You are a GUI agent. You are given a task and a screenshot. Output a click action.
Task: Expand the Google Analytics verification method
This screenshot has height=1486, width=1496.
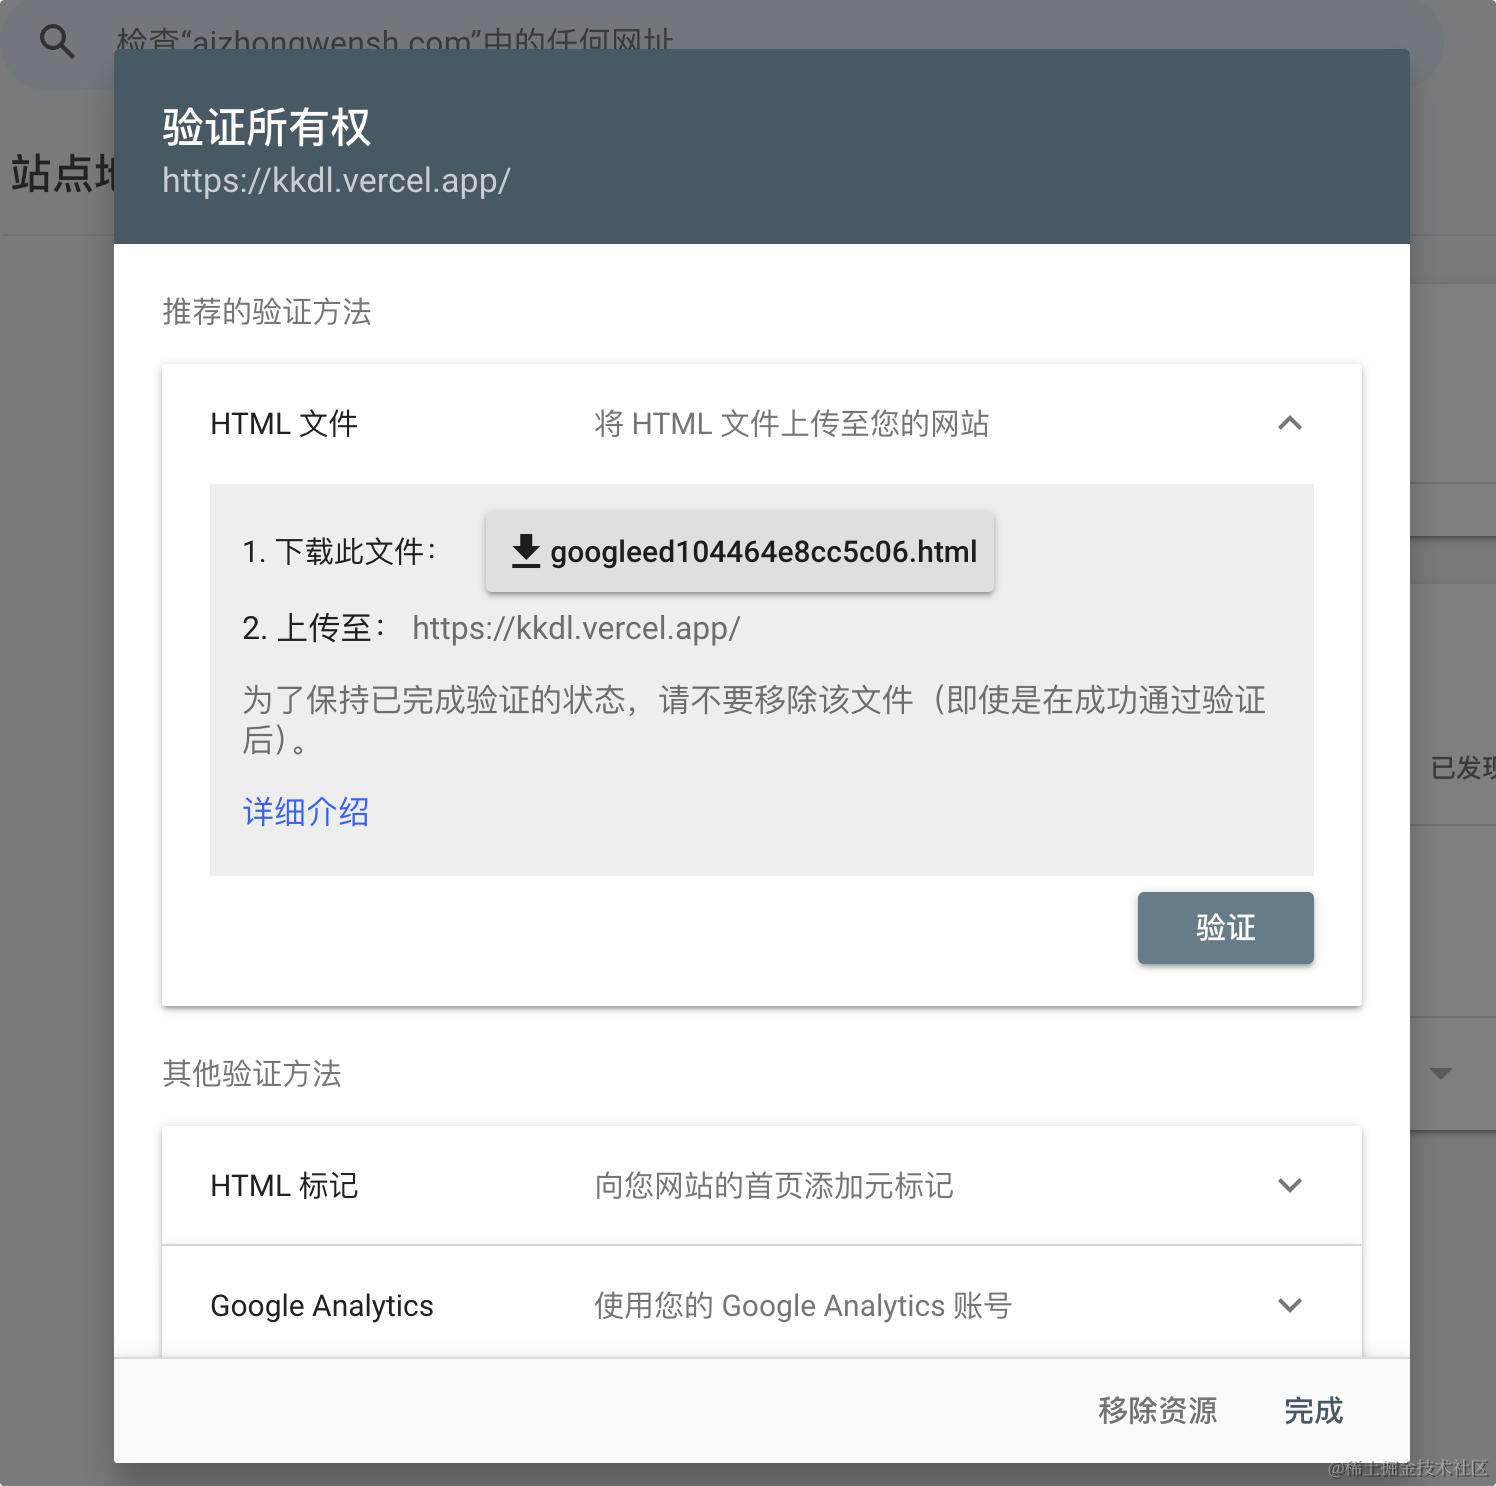[x=1290, y=1305]
